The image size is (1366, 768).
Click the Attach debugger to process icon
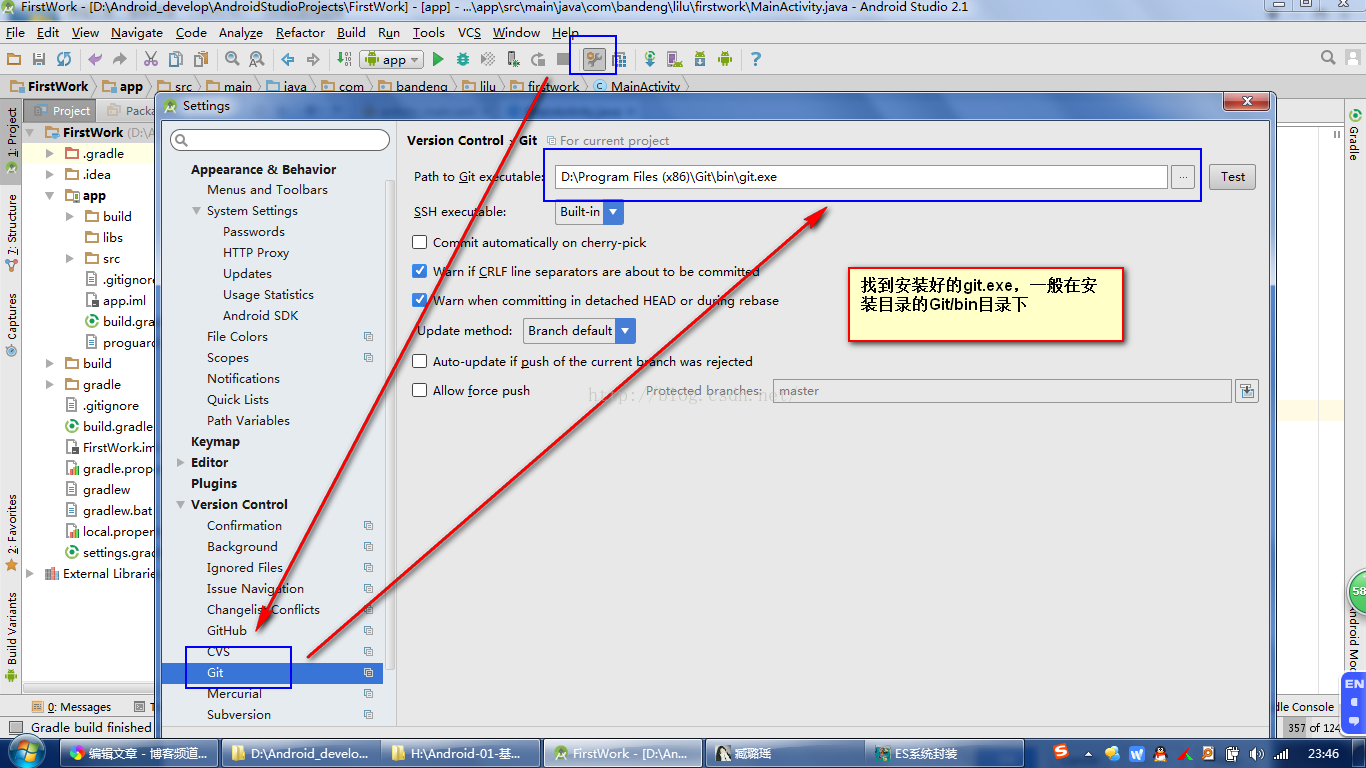pyautogui.click(x=513, y=59)
